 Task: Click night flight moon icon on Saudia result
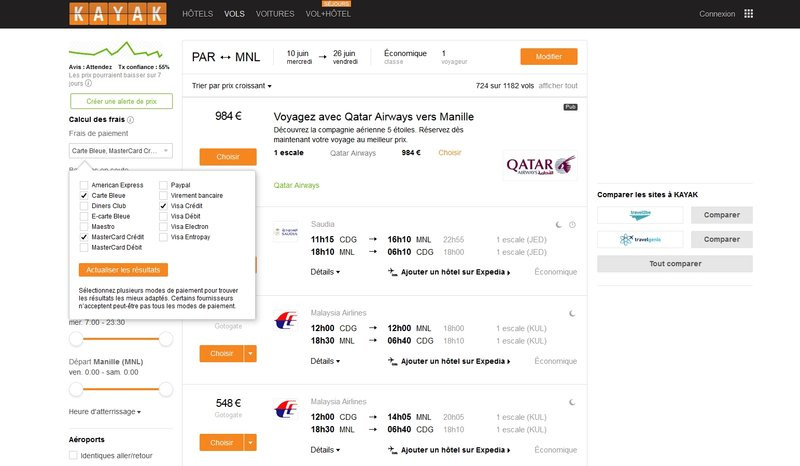tap(559, 225)
